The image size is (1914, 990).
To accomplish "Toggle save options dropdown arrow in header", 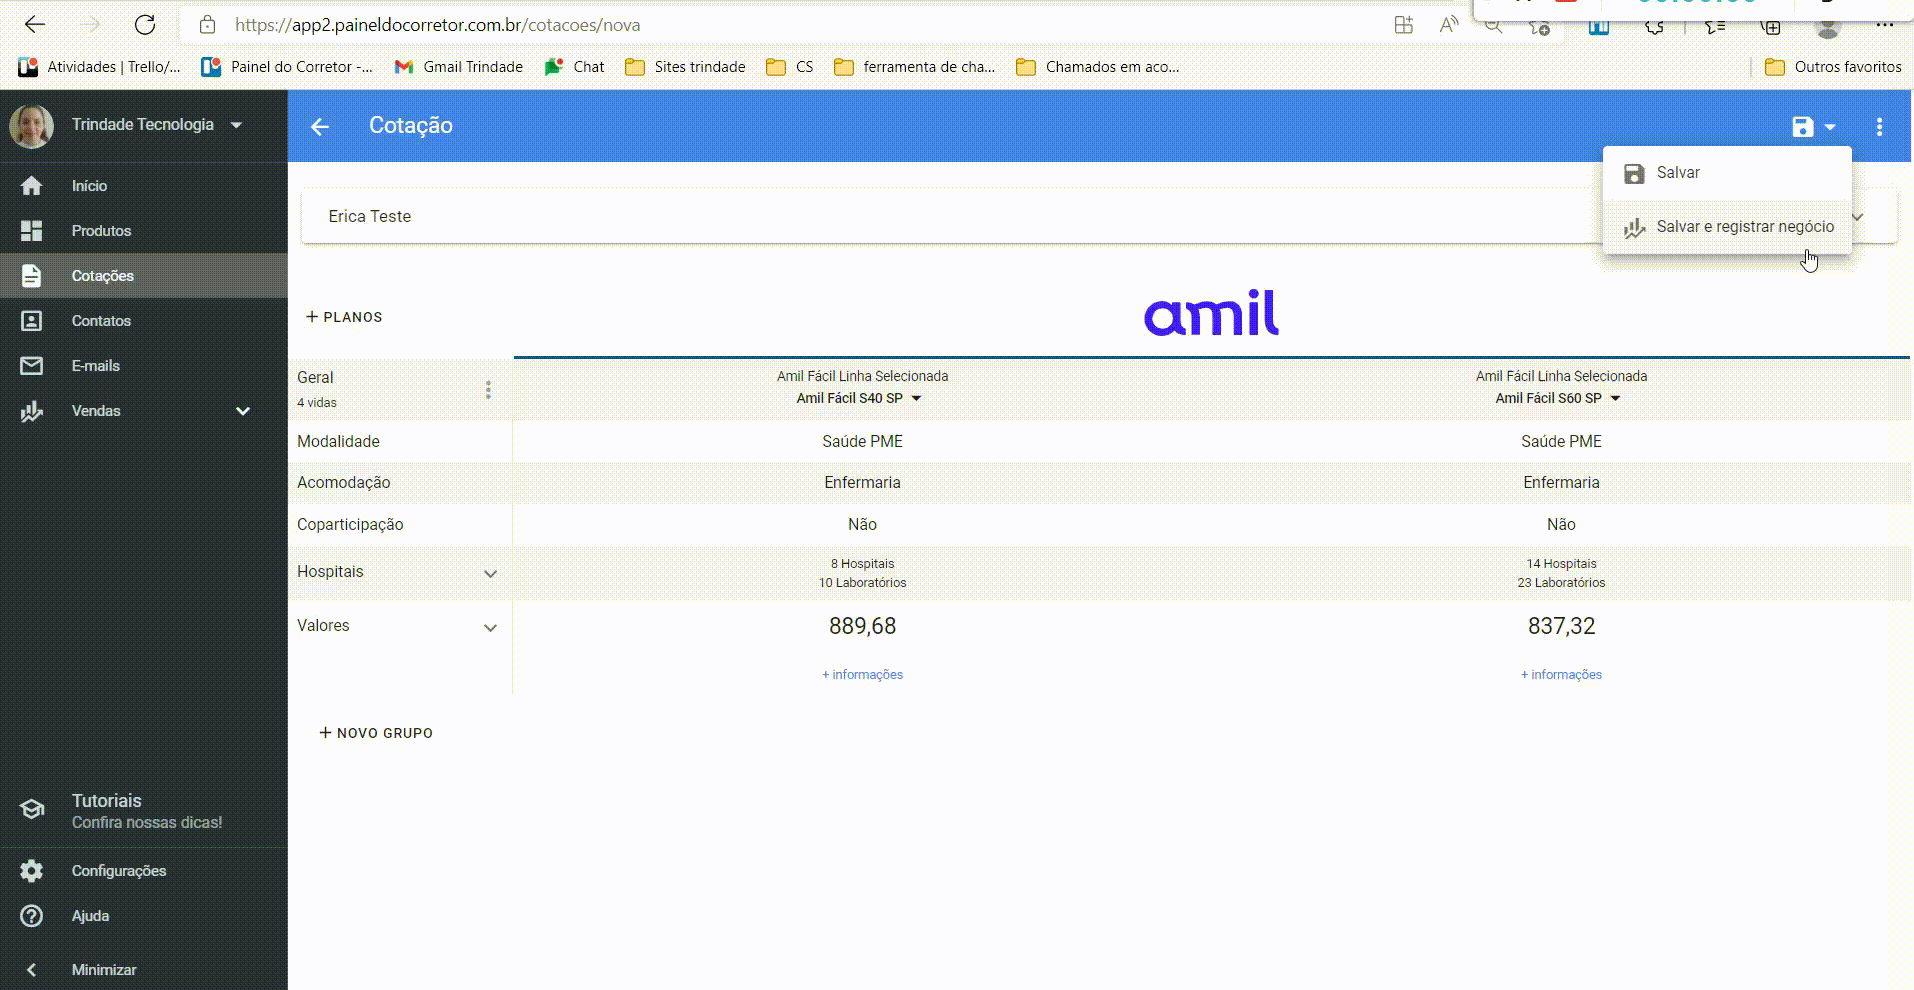I will click(x=1830, y=127).
